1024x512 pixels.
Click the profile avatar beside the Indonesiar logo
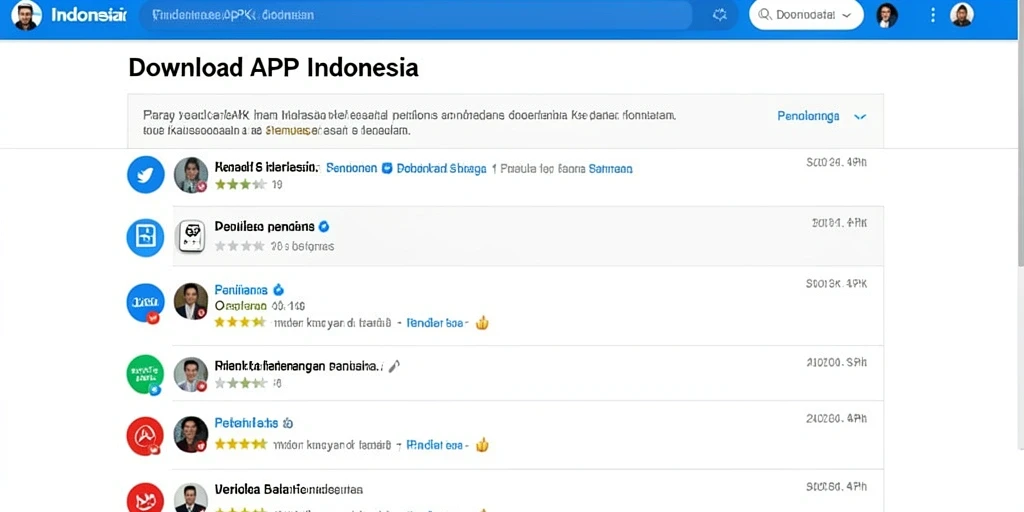click(27, 15)
